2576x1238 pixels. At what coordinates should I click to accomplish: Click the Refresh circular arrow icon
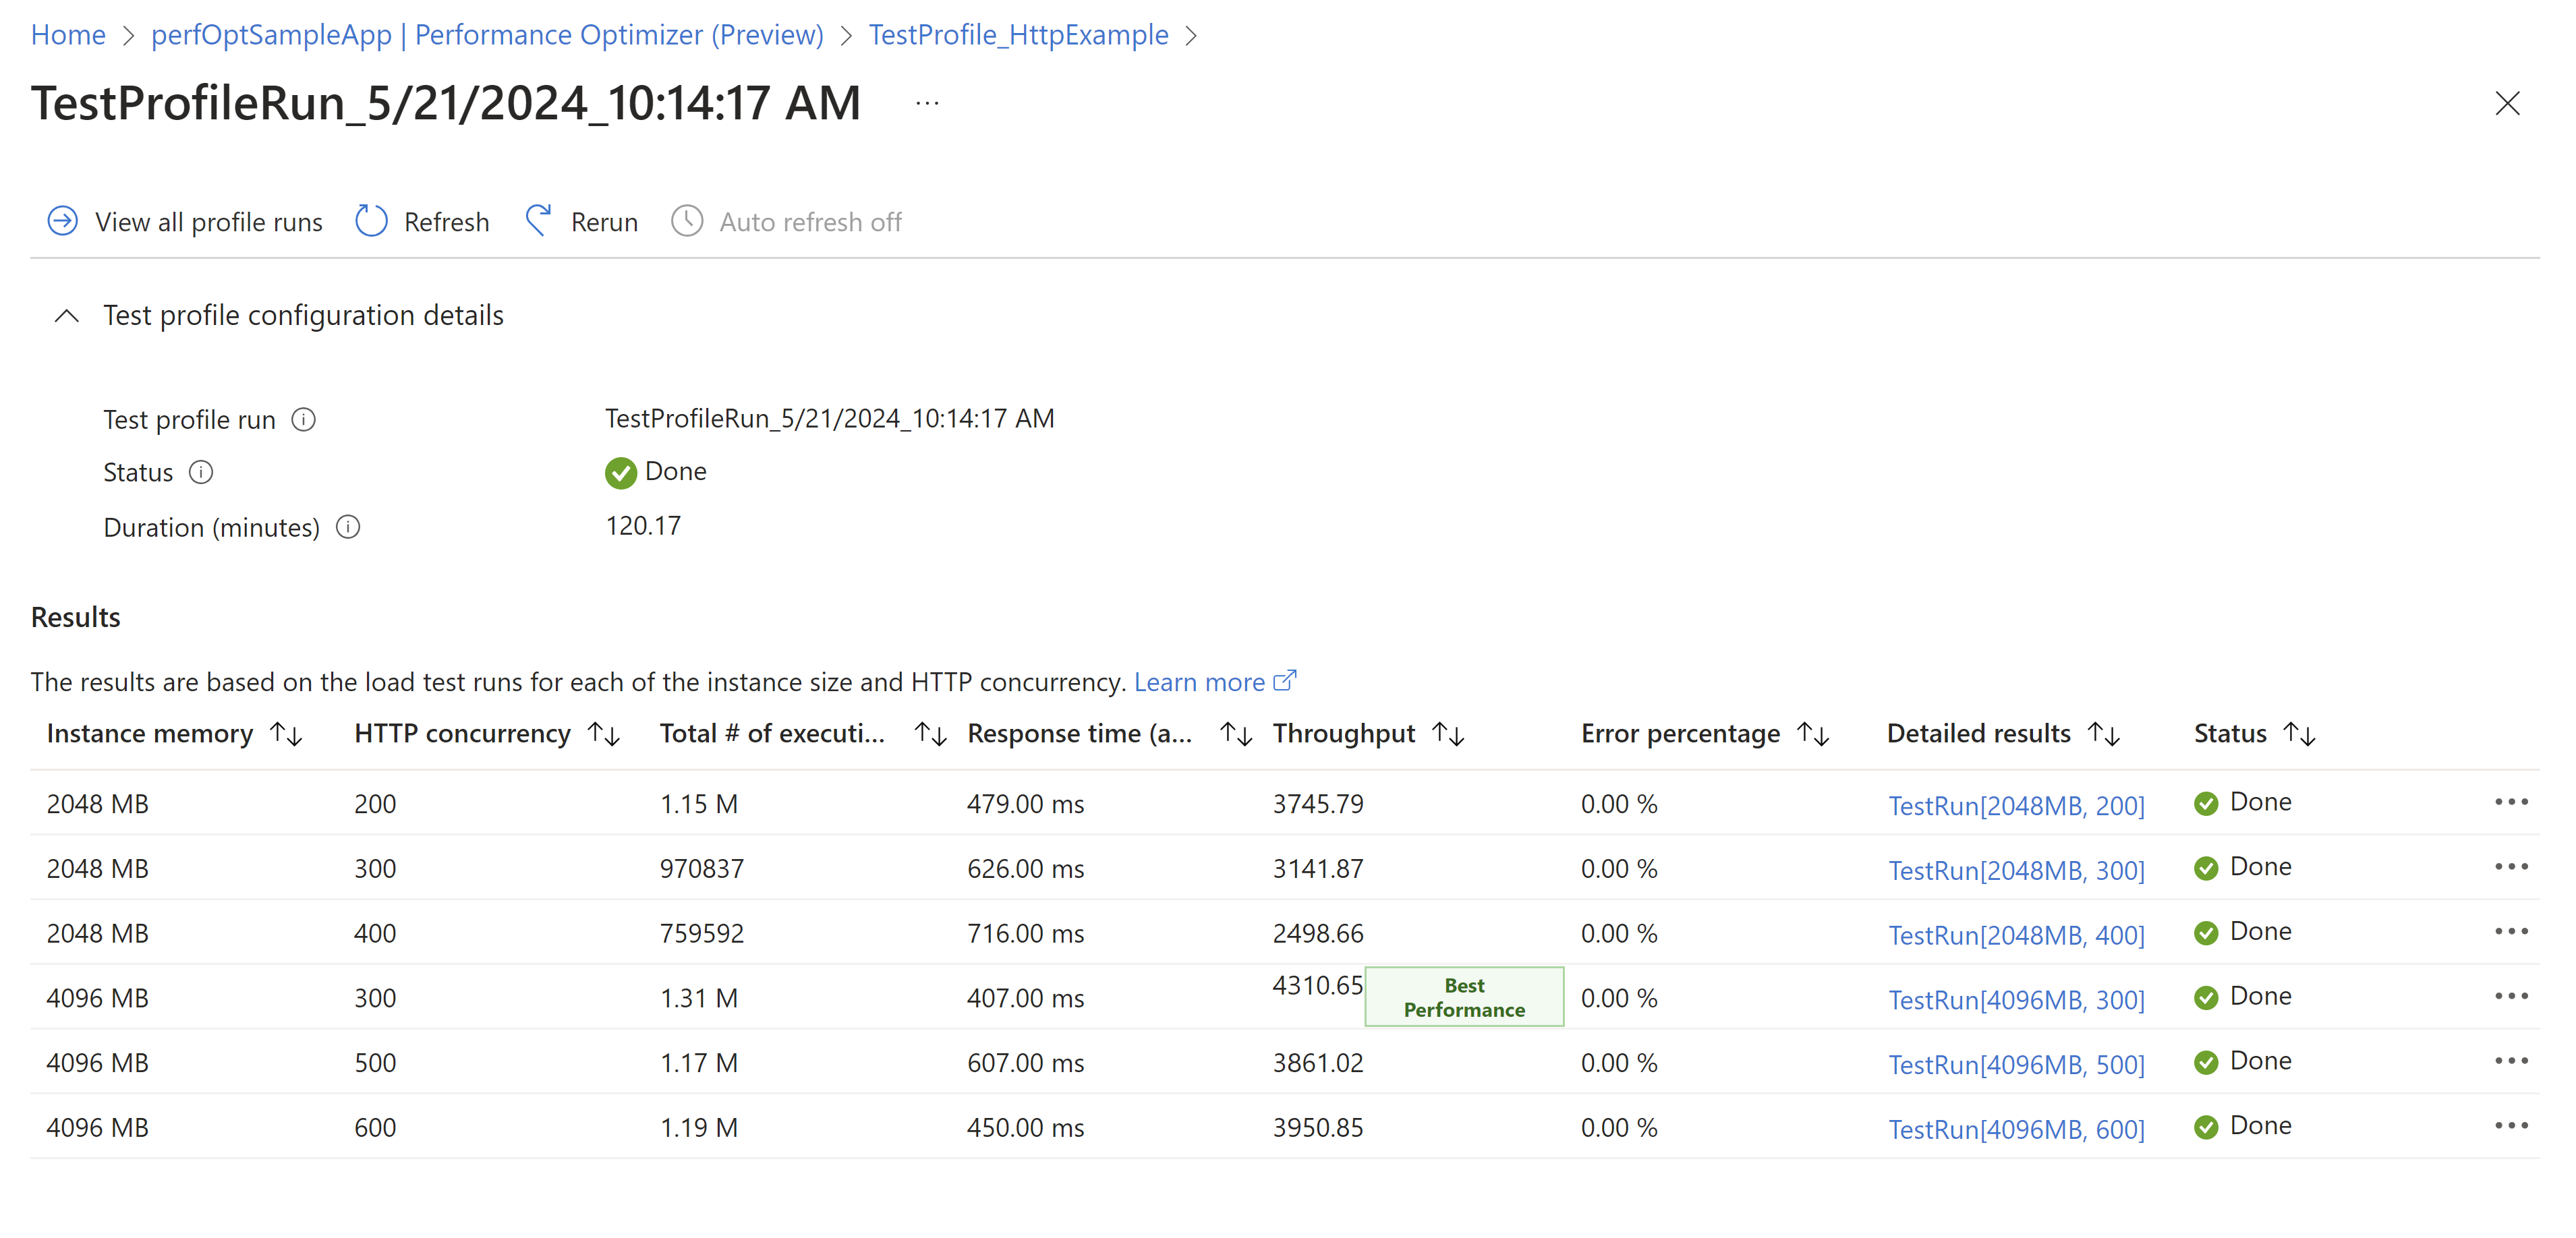[371, 221]
